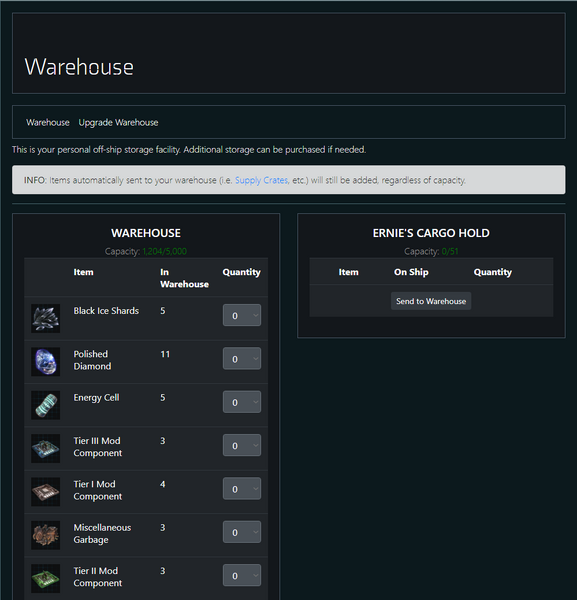This screenshot has height=600, width=577.
Task: Click the Warehouse page title
Action: click(x=79, y=67)
